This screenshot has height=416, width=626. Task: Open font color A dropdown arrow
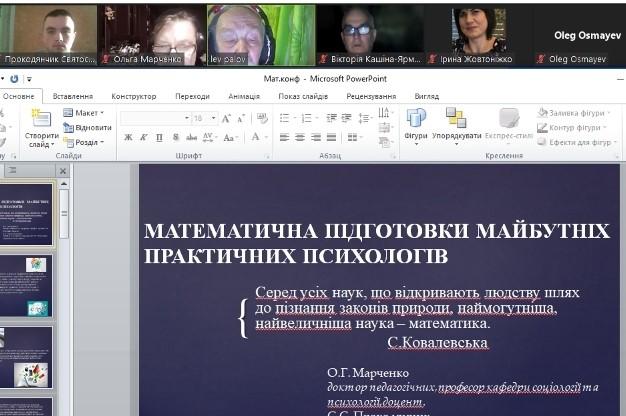click(266, 138)
